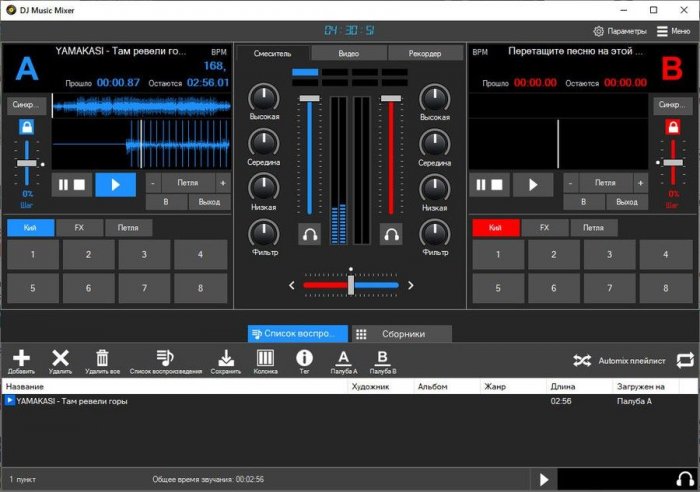The width and height of the screenshot is (700, 492).
Task: Click the crossfader right arrow
Action: coord(411,285)
